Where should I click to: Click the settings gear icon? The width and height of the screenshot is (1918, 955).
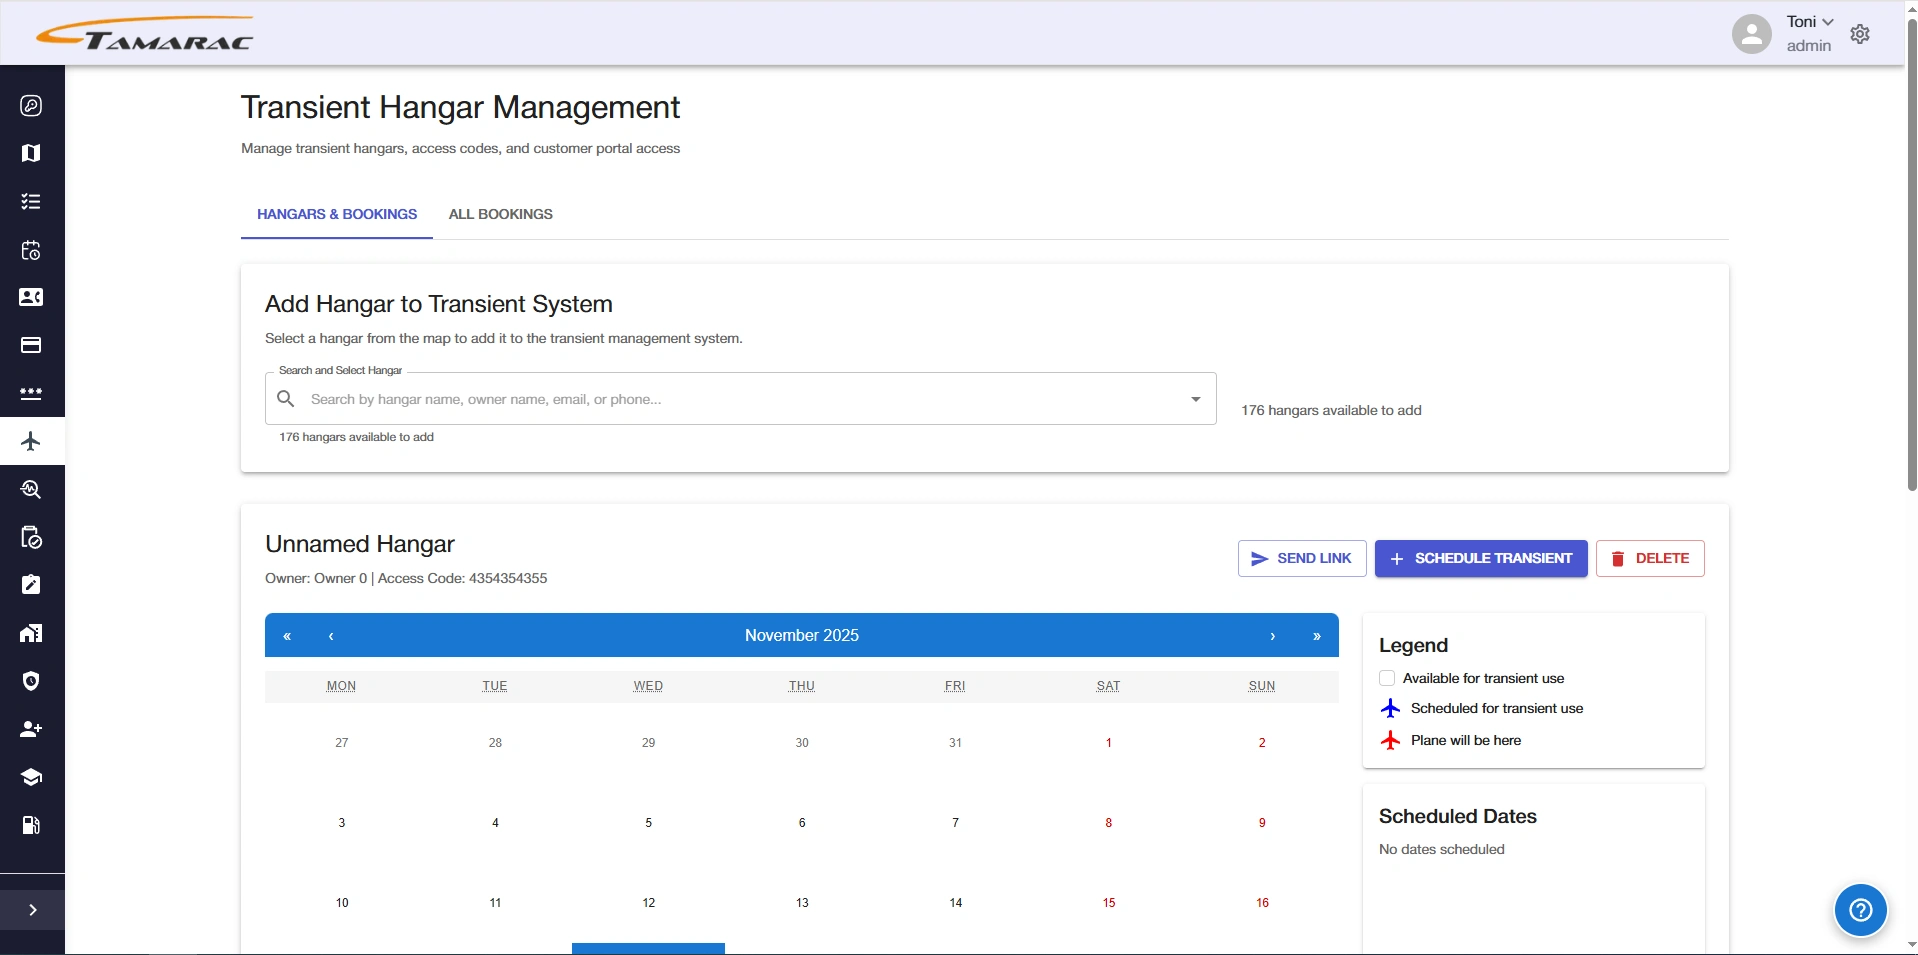tap(1860, 34)
